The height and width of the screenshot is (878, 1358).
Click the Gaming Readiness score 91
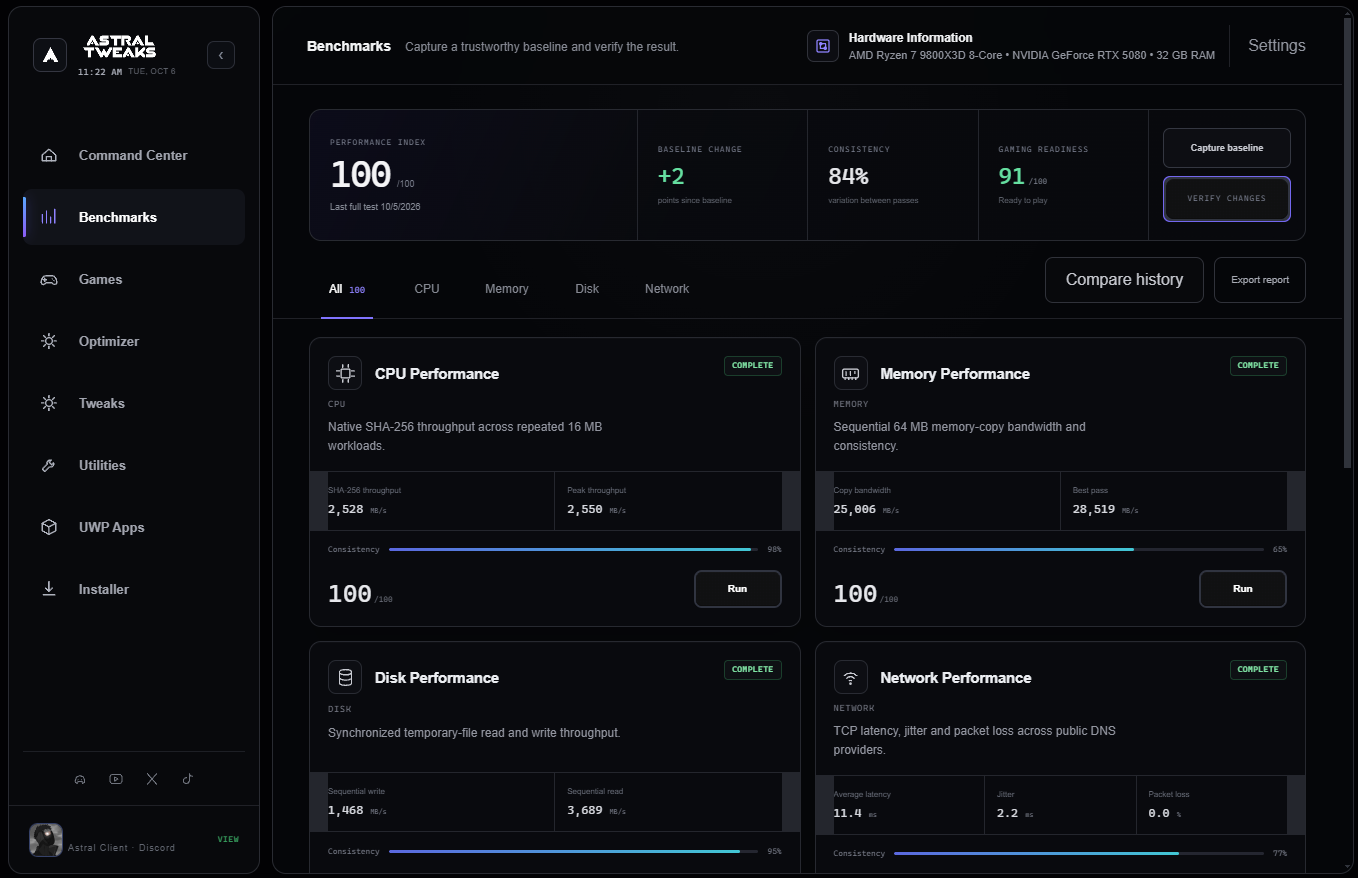tap(1012, 176)
